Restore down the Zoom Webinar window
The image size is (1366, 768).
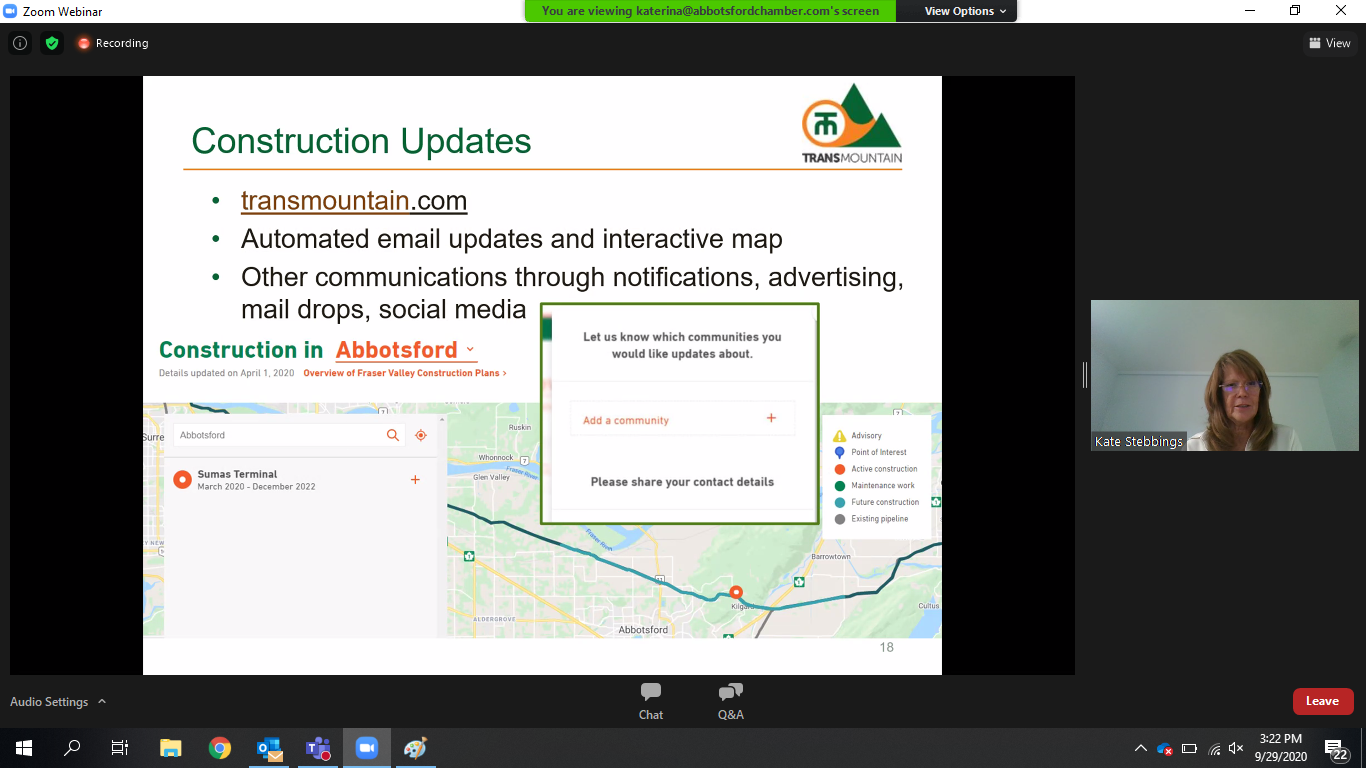coord(1296,11)
